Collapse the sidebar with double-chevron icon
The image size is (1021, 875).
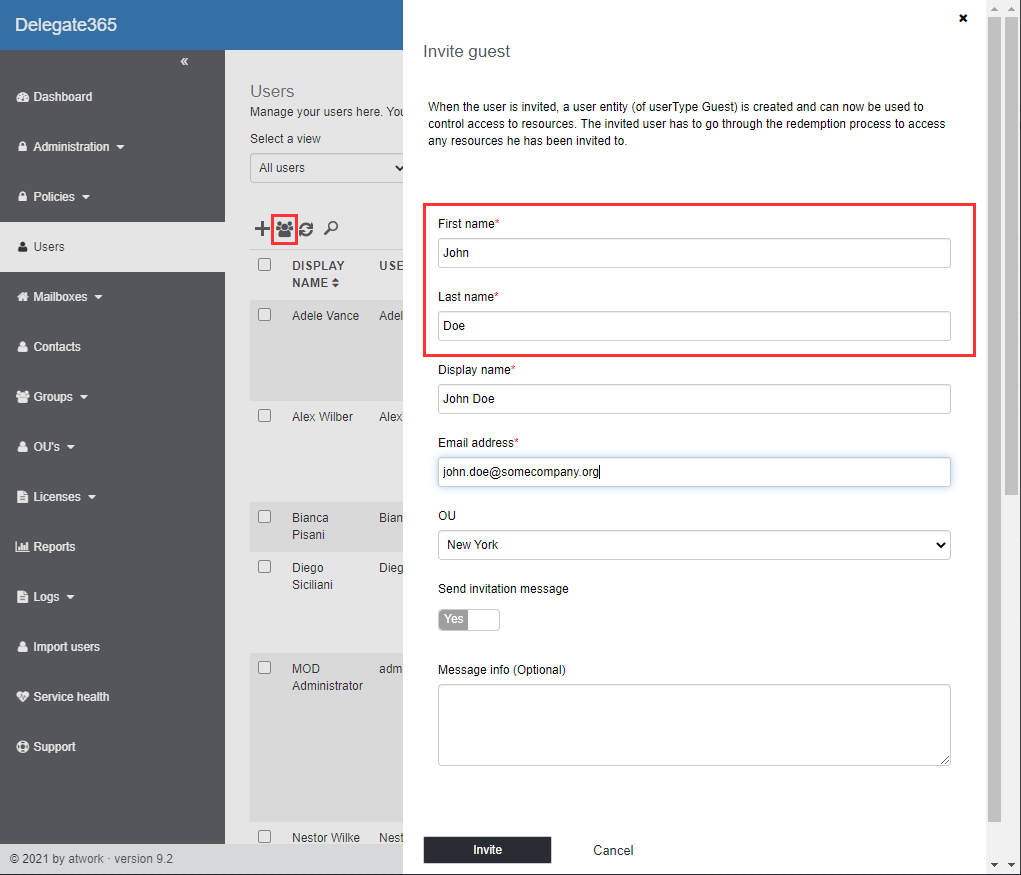184,62
